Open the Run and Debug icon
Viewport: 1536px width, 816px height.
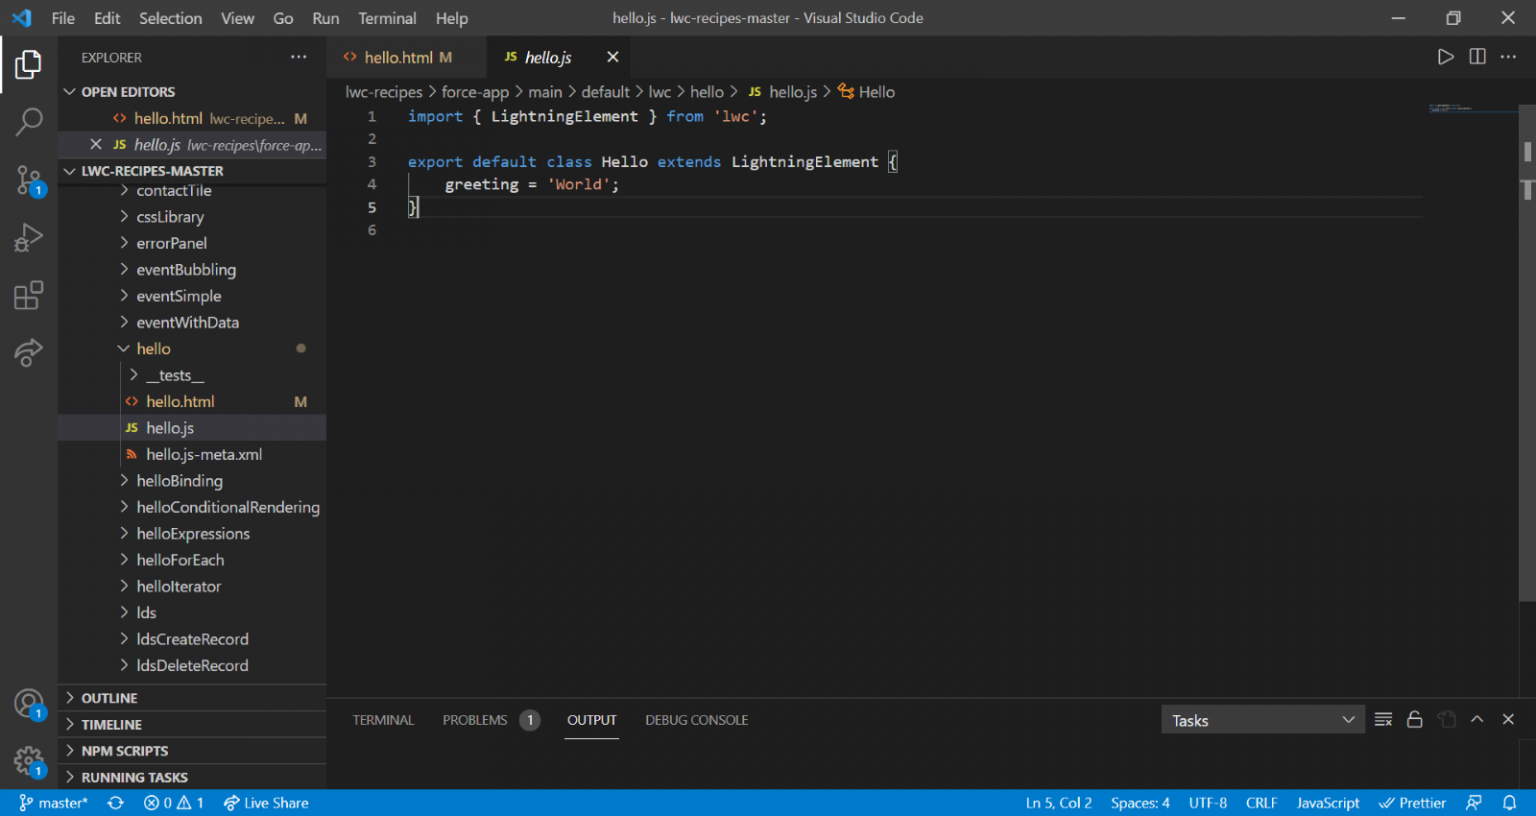[x=28, y=237]
